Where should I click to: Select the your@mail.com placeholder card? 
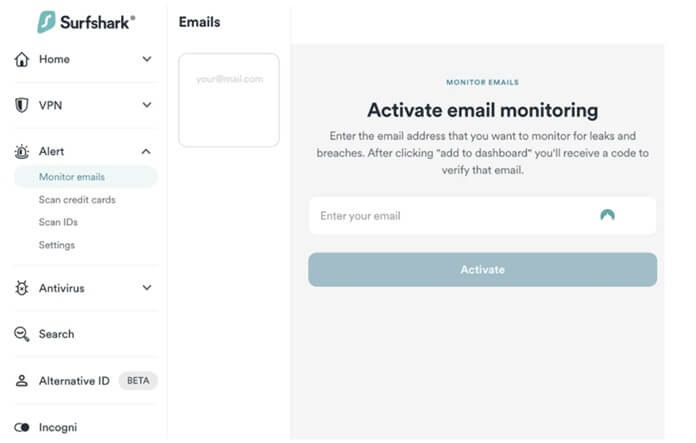(229, 100)
